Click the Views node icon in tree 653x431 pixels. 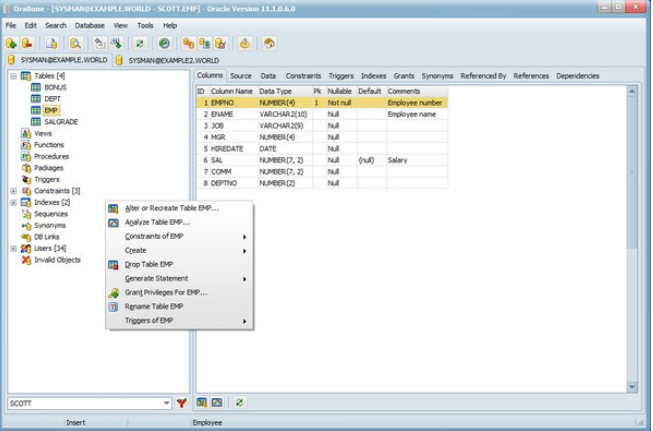(x=26, y=133)
